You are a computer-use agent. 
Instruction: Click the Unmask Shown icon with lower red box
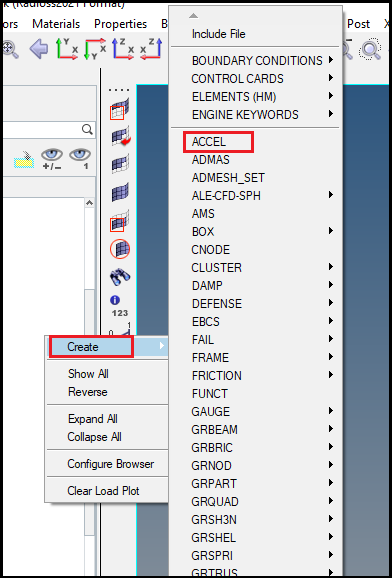(120, 220)
